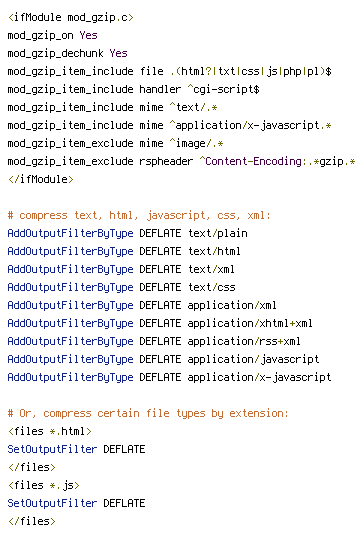Image resolution: width=364 pixels, height=538 pixels.
Task: Click the last closing /files tag
Action: tap(32, 521)
